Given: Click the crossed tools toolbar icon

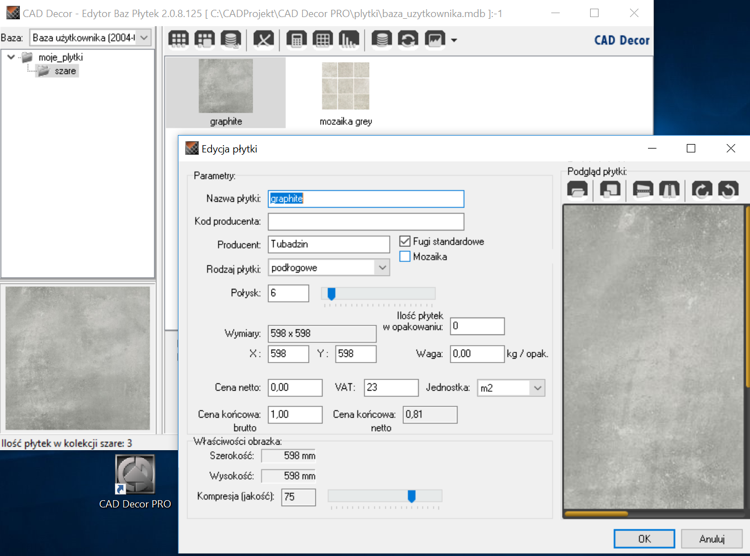Looking at the screenshot, I should 264,39.
